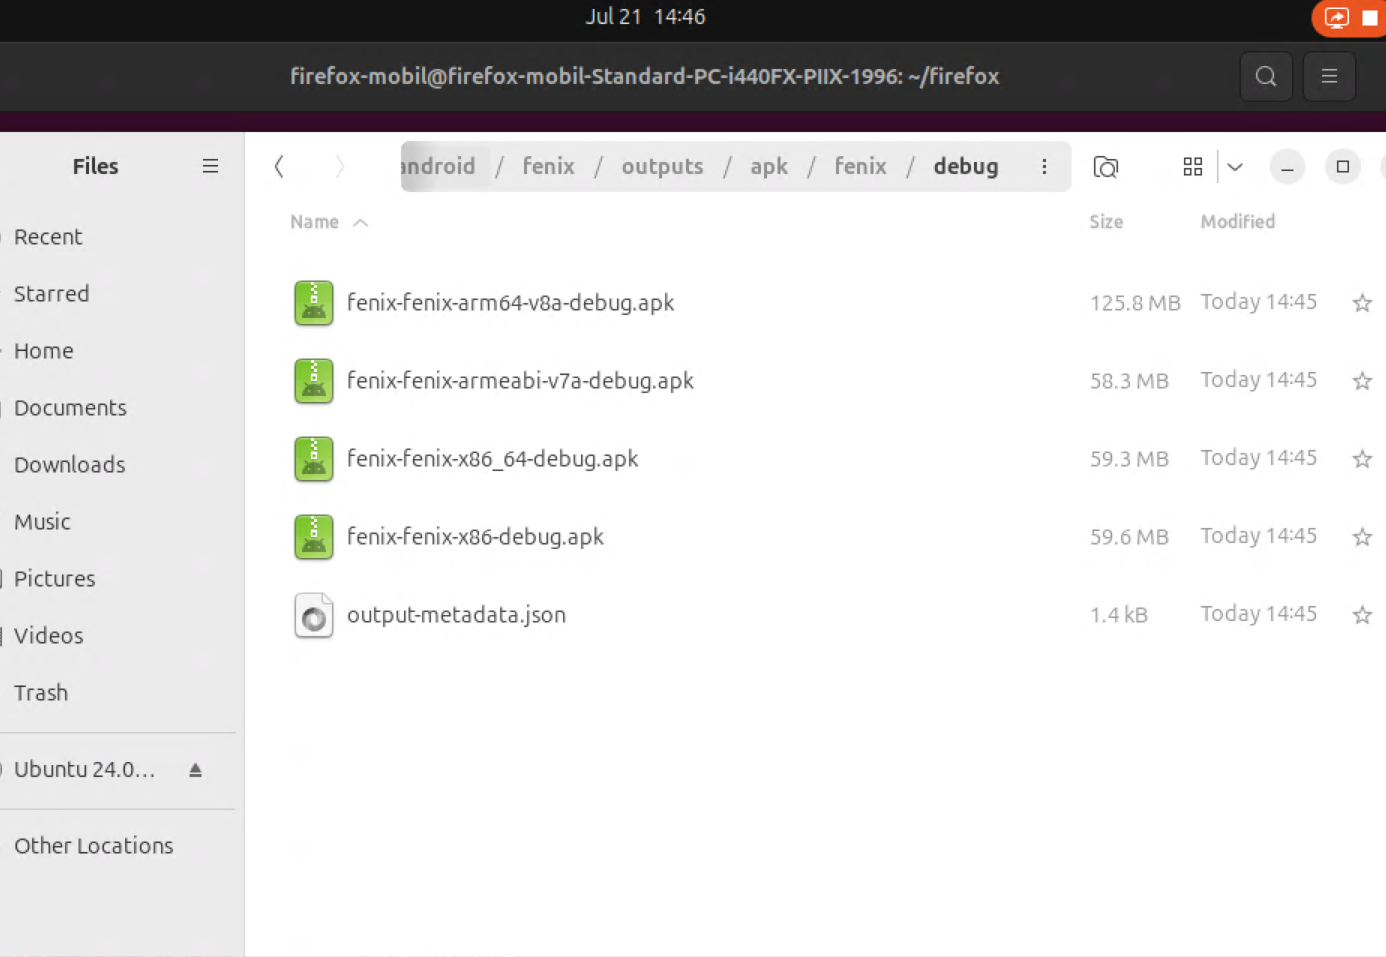The image size is (1386, 957).
Task: Stop screen sharing with the square icon
Action: click(x=1370, y=18)
